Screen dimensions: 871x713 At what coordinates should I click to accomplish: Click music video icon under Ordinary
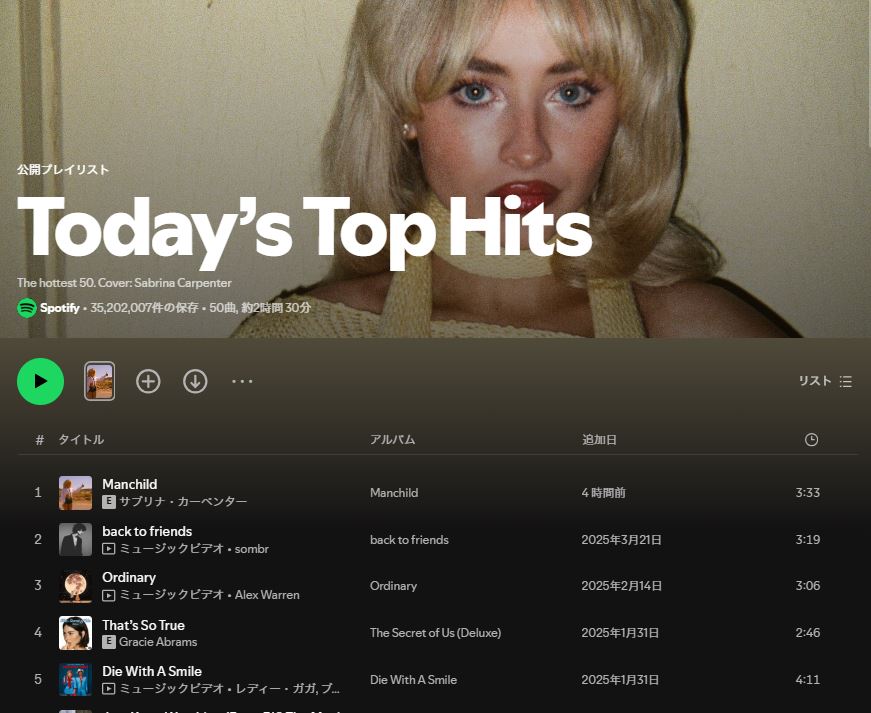tap(109, 595)
